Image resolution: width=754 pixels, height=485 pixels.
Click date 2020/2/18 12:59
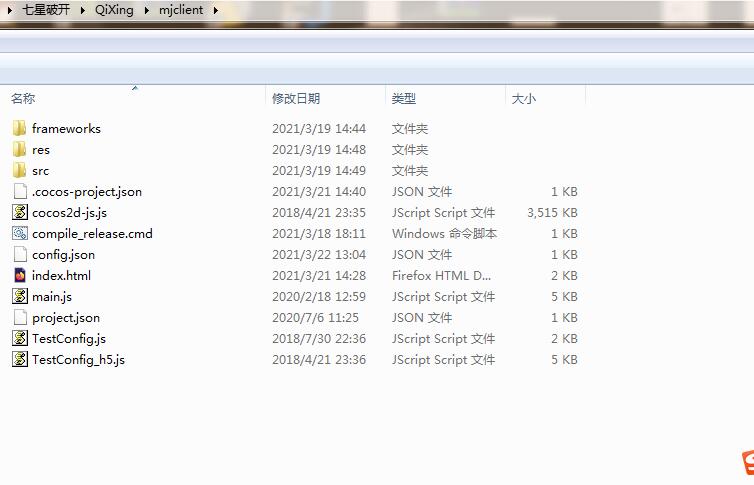point(319,297)
